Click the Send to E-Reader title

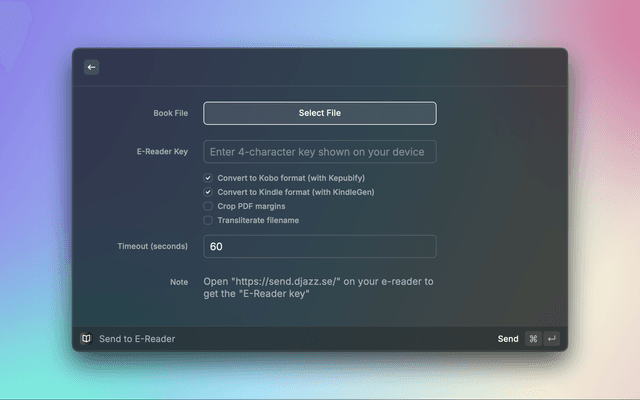(137, 339)
